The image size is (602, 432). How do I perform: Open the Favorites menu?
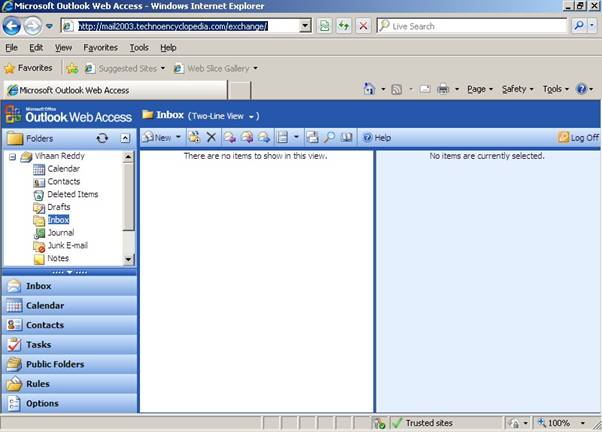click(101, 48)
